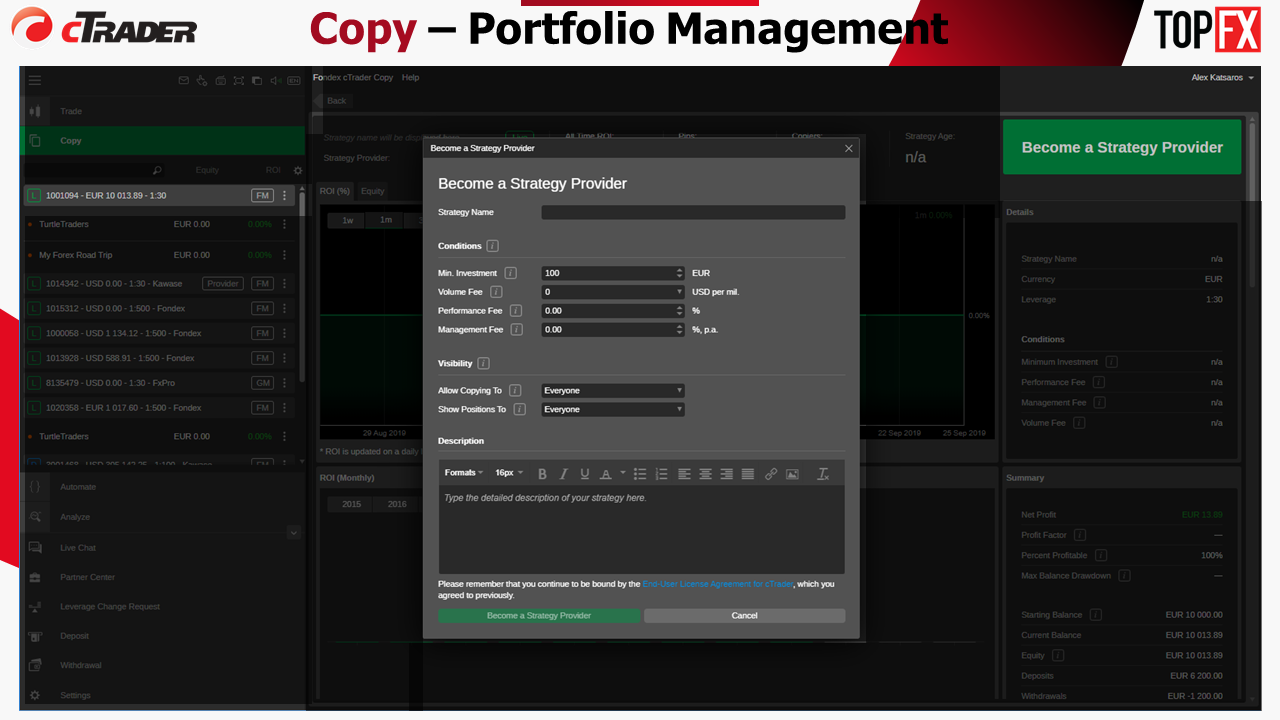Open the column settings gear next to ROI
The width and height of the screenshot is (1280, 720).
tap(297, 171)
